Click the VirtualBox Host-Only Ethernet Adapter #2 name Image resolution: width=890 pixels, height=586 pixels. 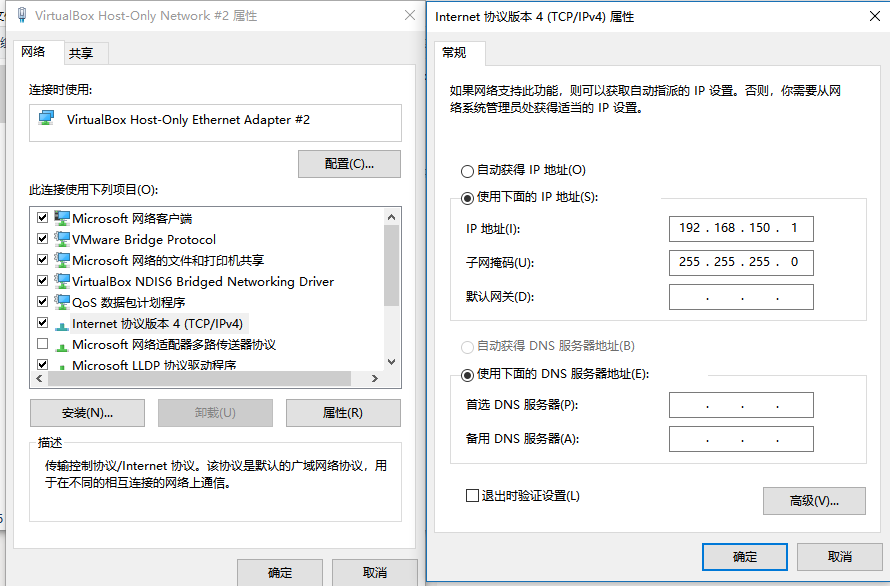[x=188, y=120]
